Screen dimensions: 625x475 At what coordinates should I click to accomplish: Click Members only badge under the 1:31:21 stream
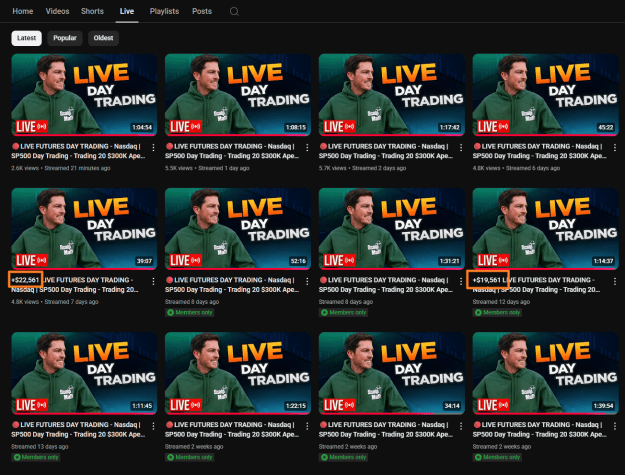pyautogui.click(x=344, y=312)
